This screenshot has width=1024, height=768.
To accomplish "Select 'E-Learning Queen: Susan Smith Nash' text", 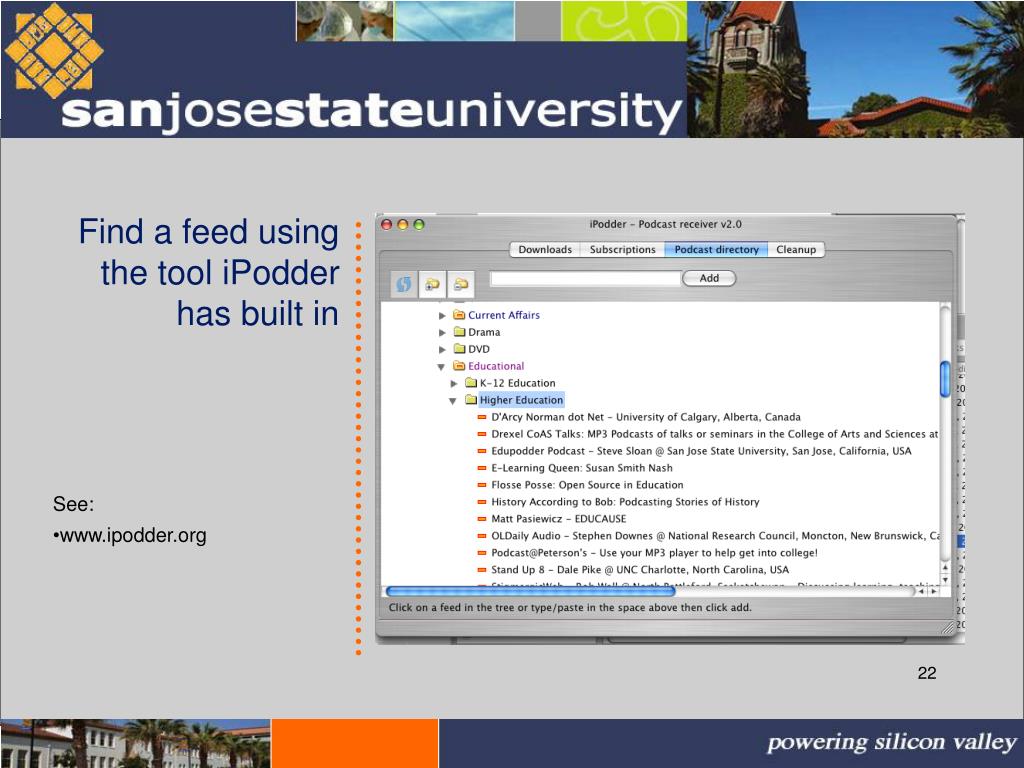I will click(x=582, y=468).
